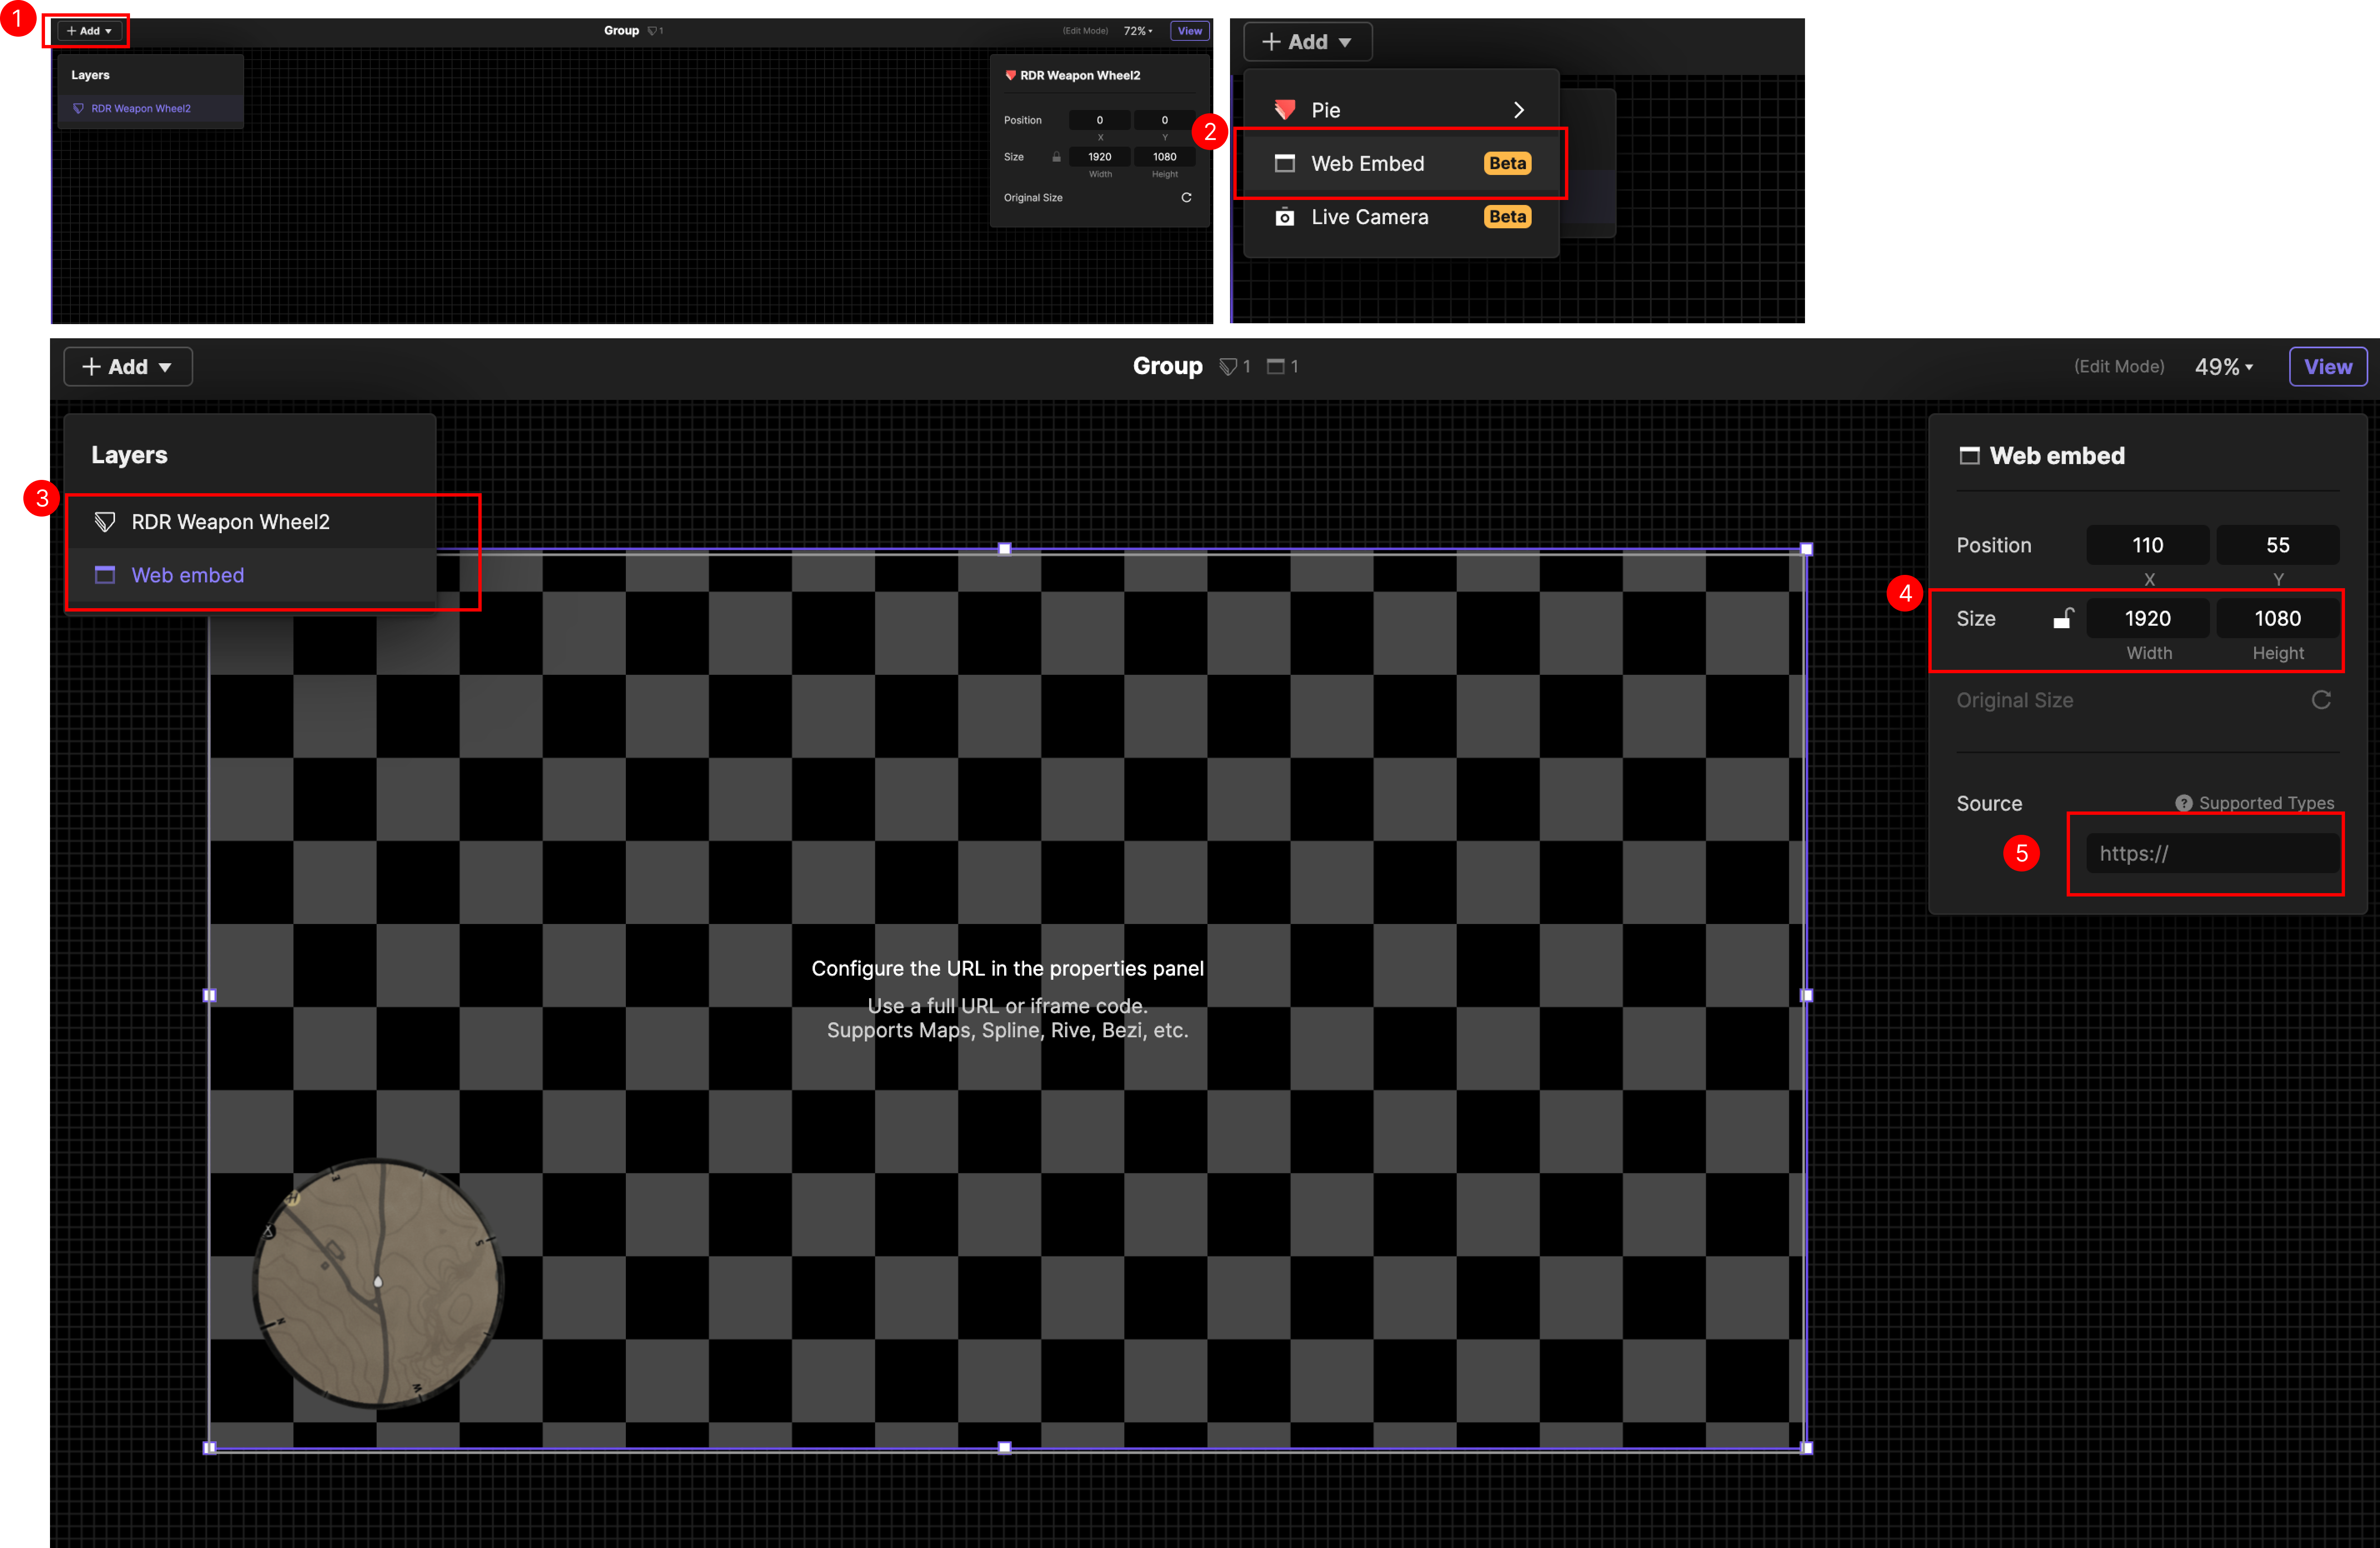
Task: Click the pie count icon next to the large Group title
Action: coord(1228,367)
